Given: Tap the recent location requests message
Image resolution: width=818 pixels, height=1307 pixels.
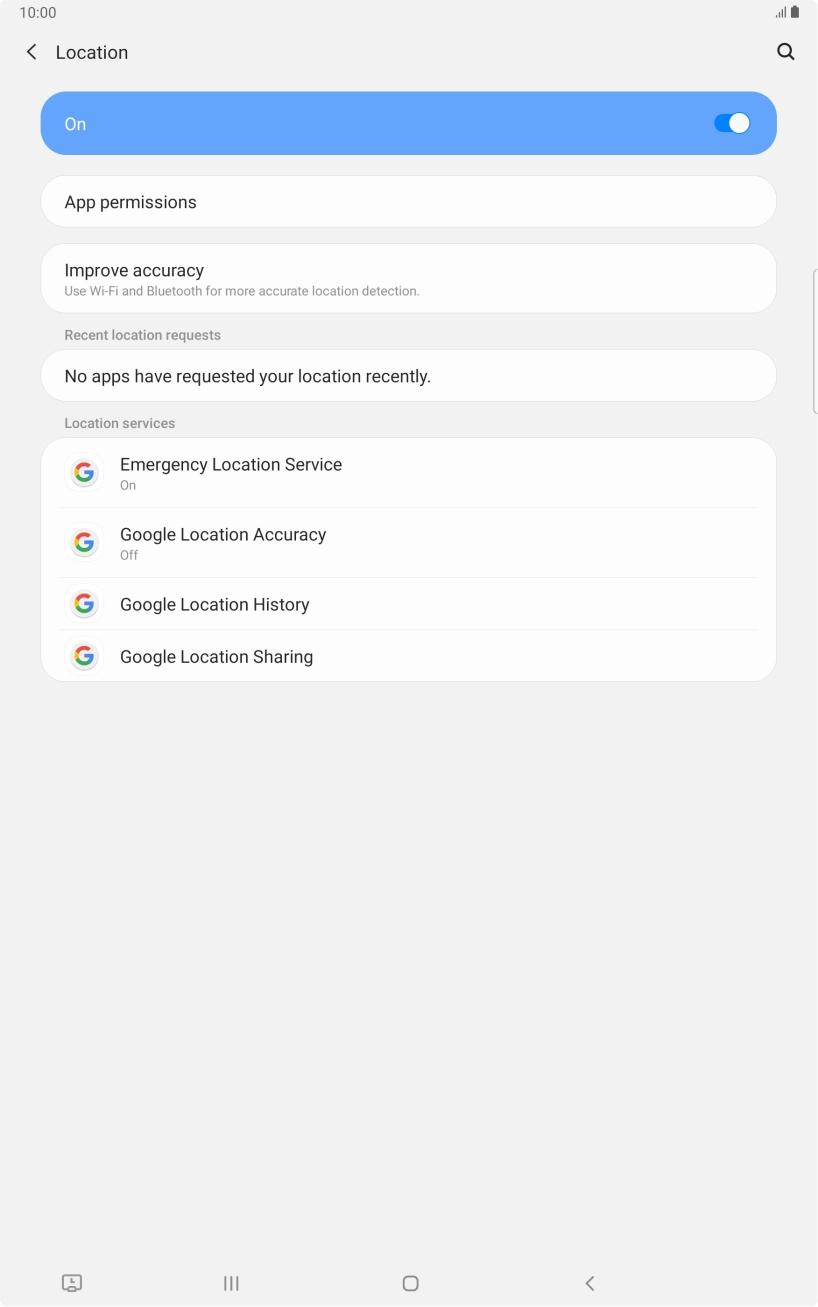Looking at the screenshot, I should pyautogui.click(x=408, y=375).
